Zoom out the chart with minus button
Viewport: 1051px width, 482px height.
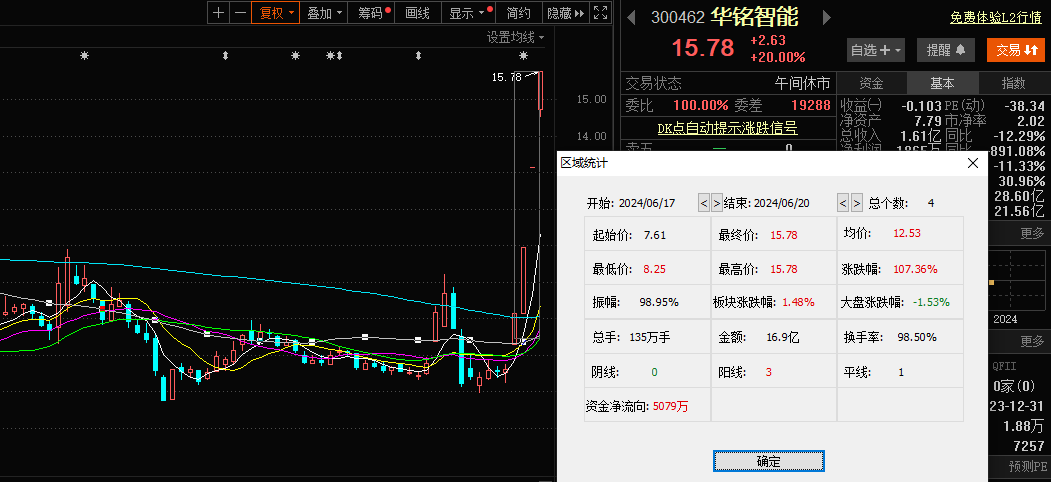pyautogui.click(x=240, y=12)
